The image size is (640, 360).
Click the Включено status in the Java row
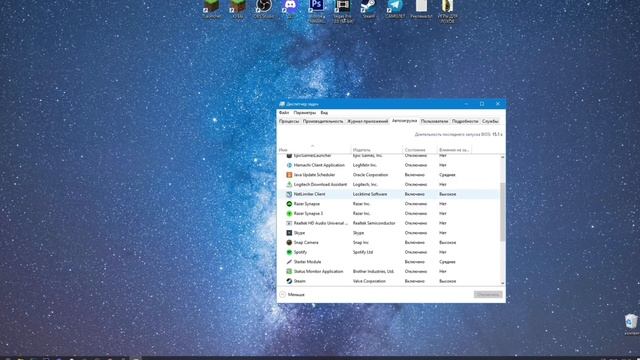(x=415, y=175)
